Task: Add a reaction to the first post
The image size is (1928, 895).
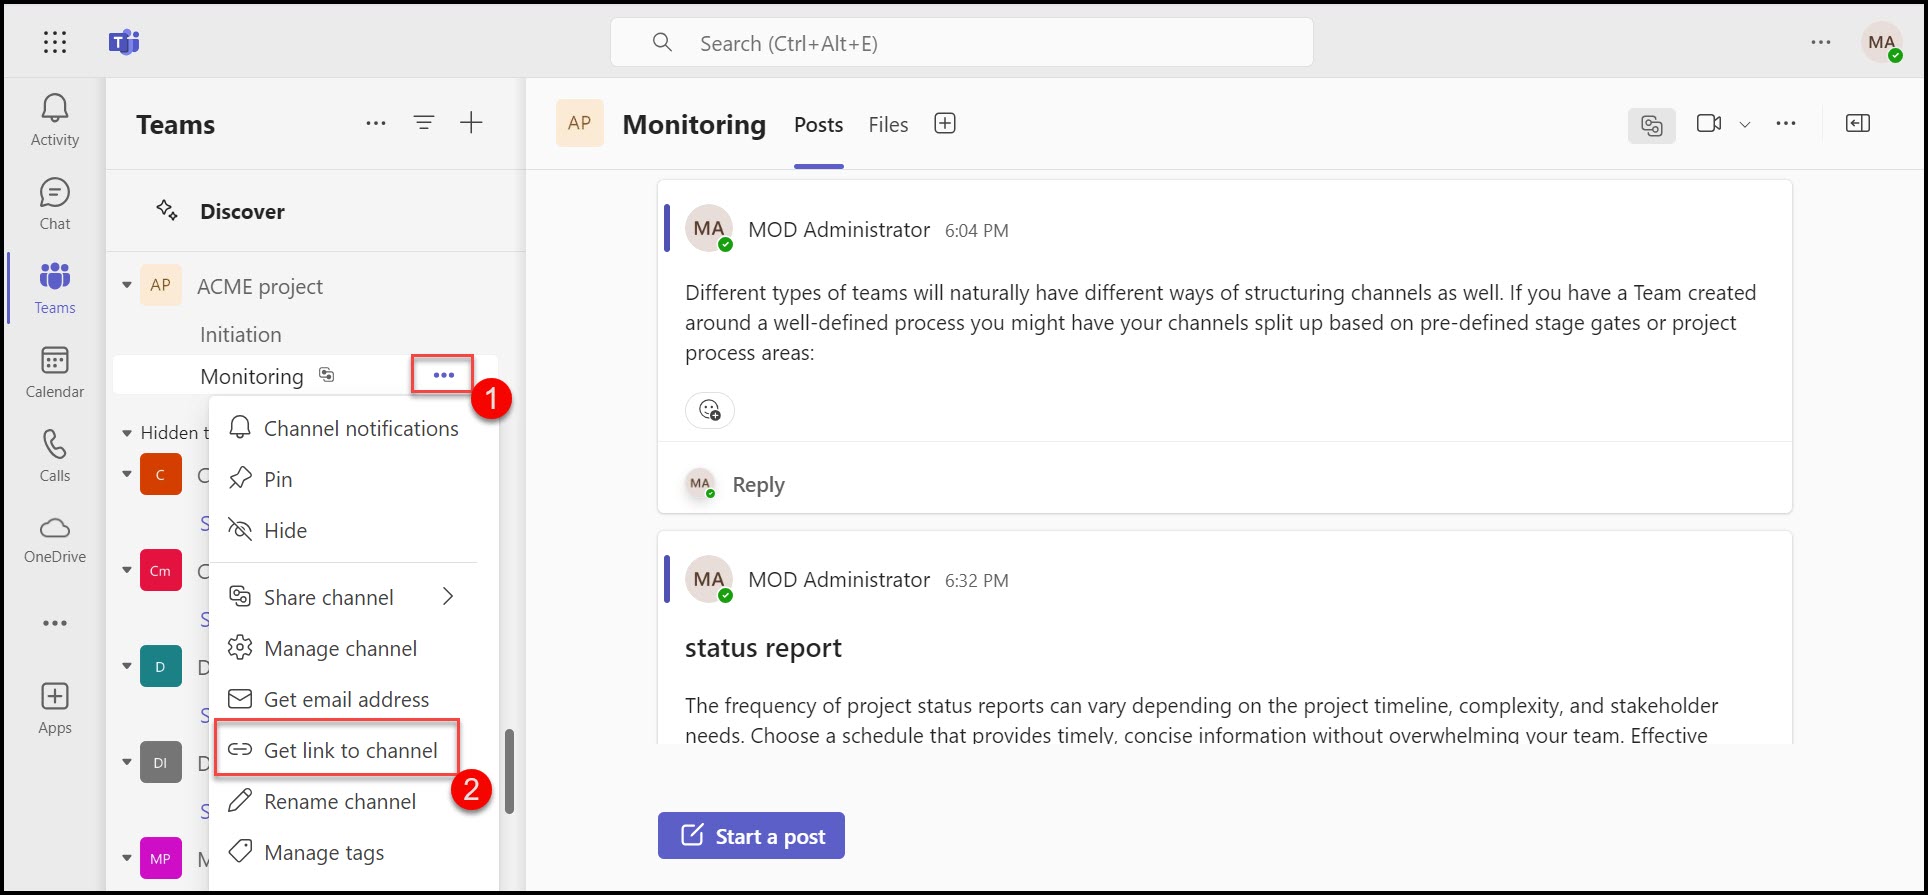Action: [710, 410]
